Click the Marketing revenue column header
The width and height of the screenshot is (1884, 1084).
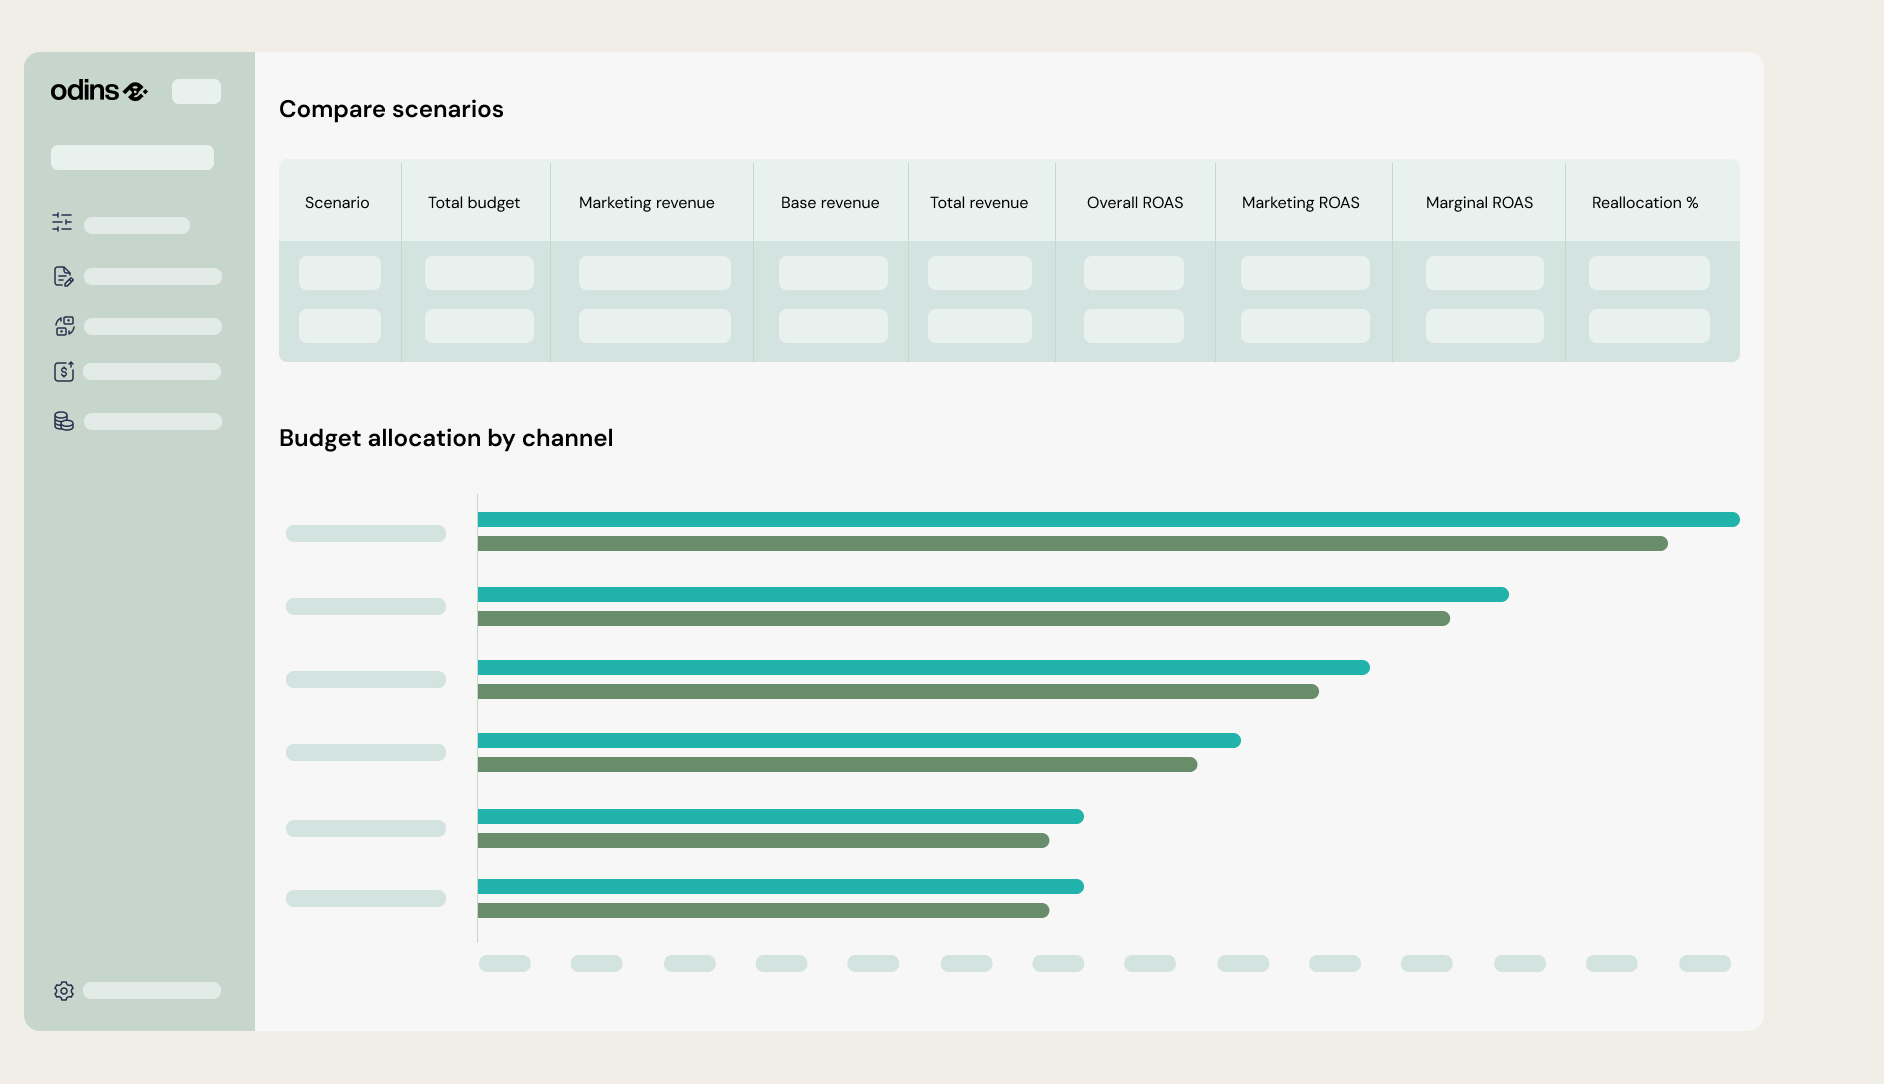click(x=646, y=202)
